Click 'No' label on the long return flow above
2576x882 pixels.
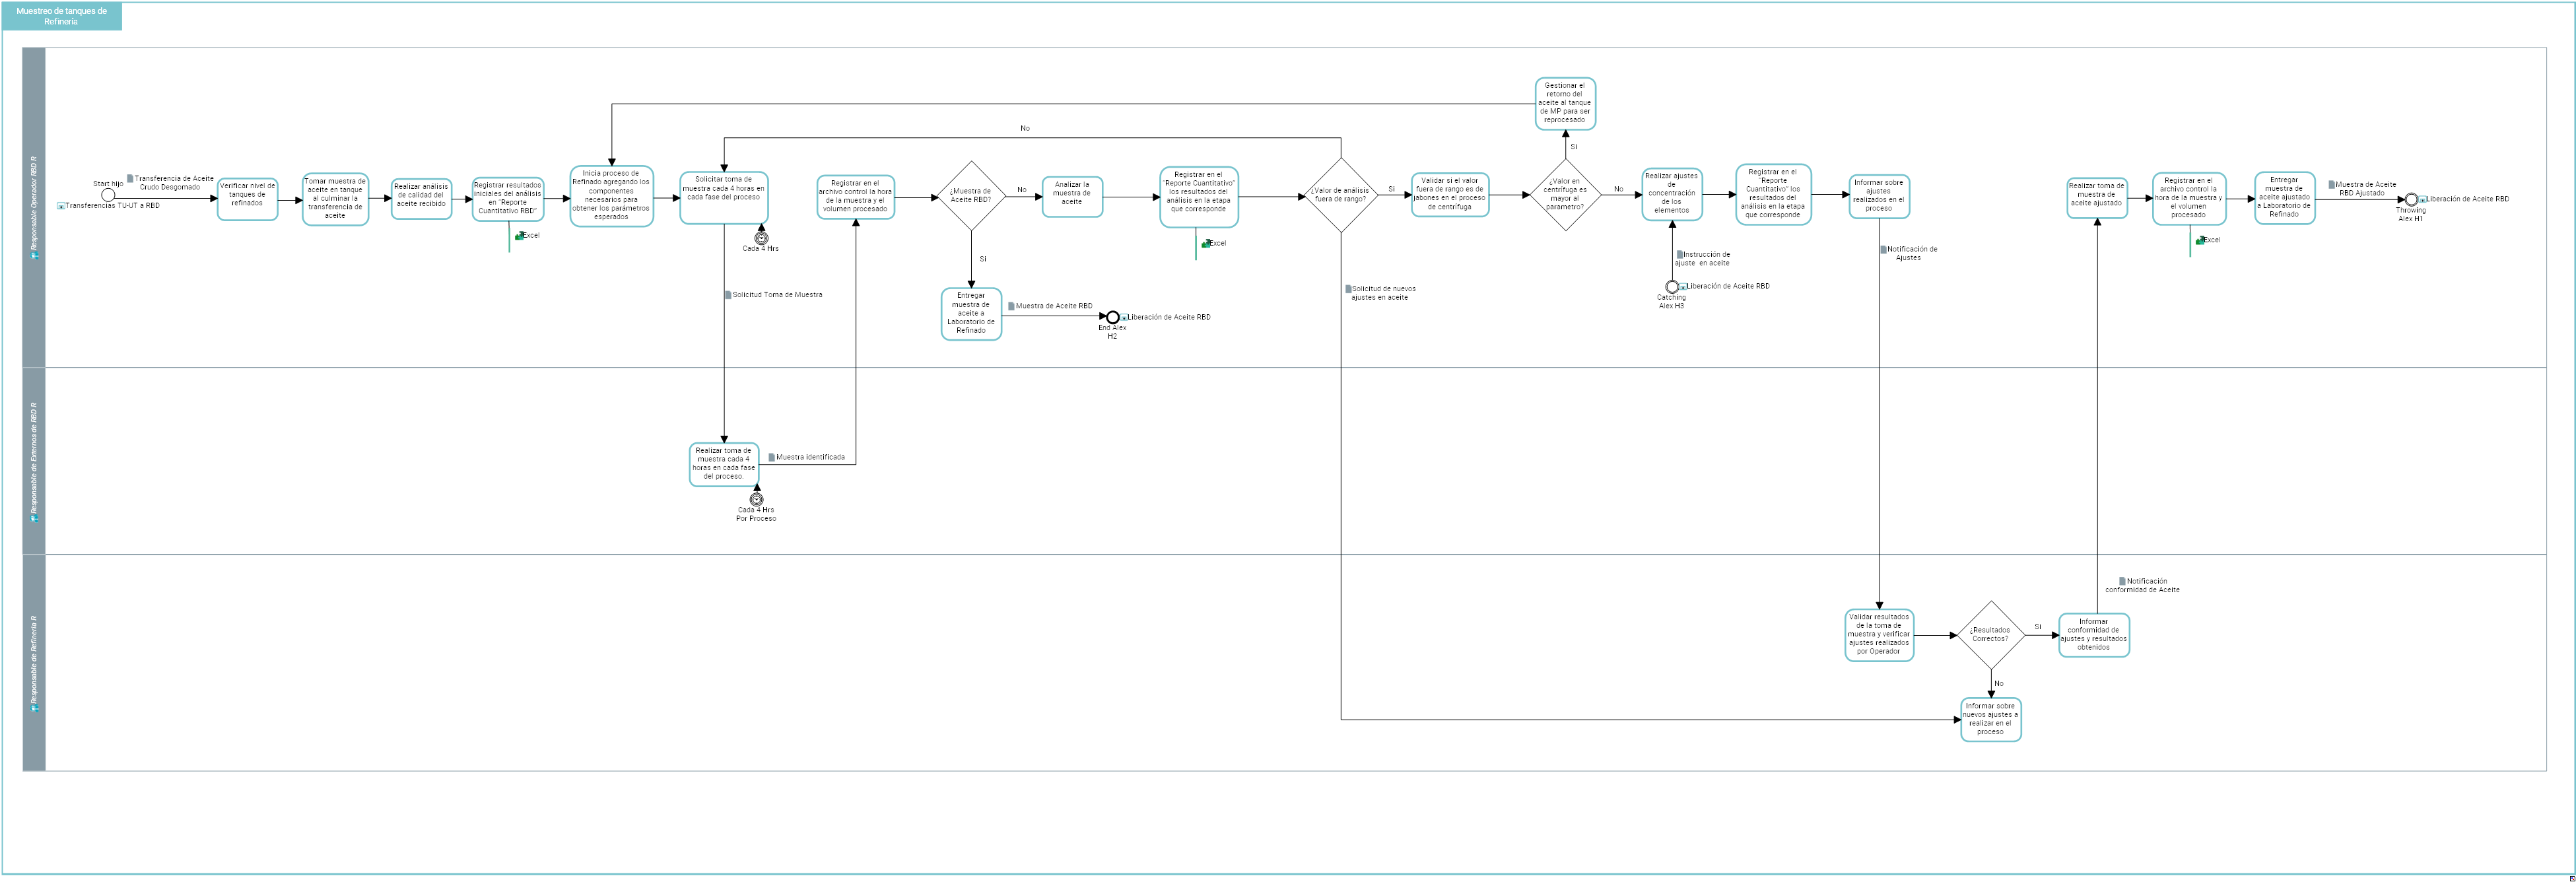click(1025, 128)
